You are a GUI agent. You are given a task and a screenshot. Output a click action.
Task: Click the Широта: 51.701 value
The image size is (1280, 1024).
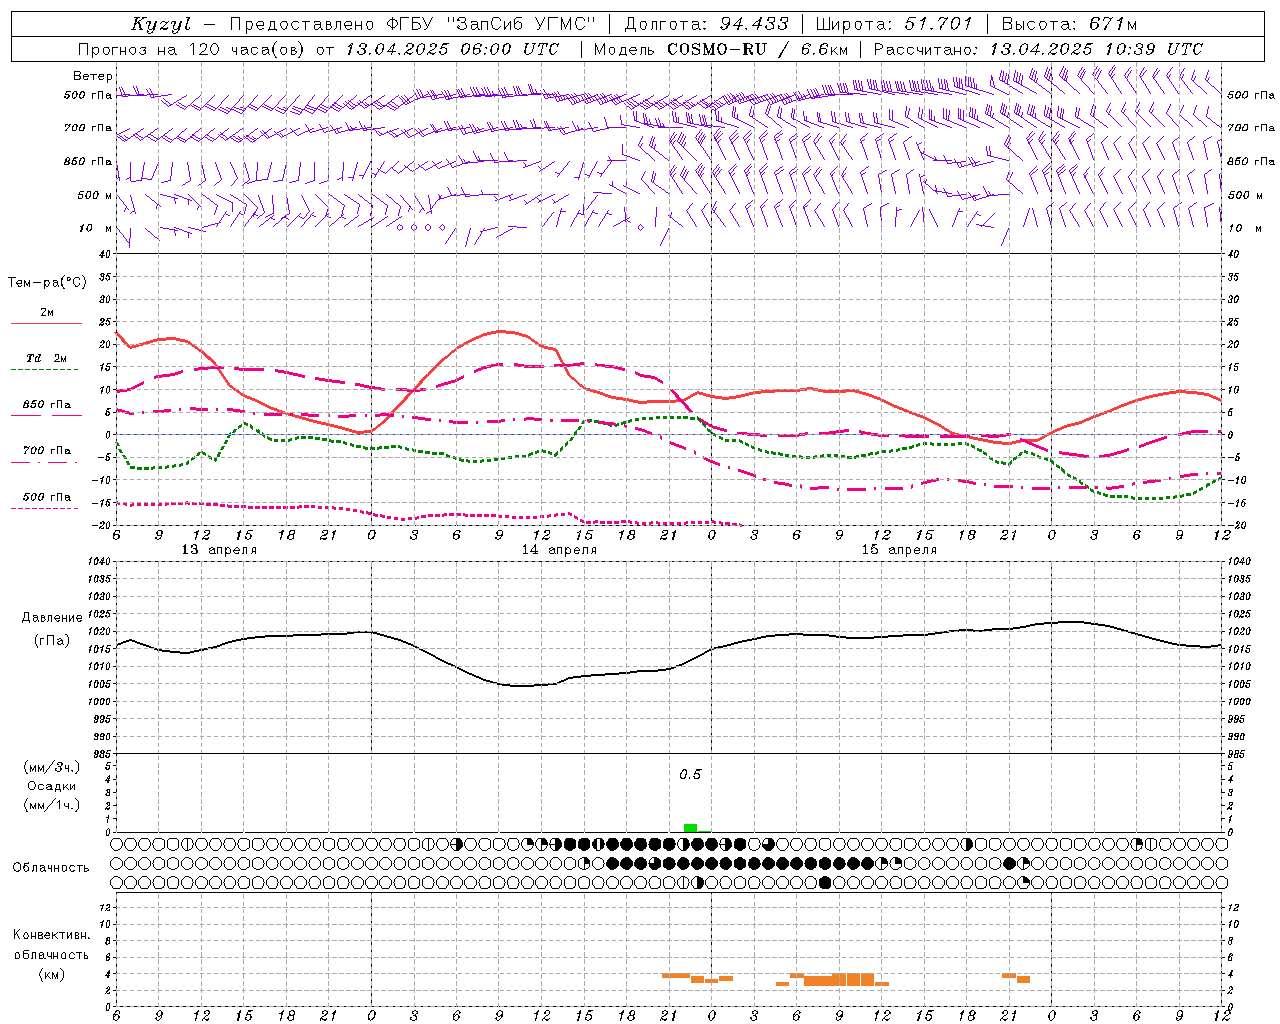click(x=894, y=24)
